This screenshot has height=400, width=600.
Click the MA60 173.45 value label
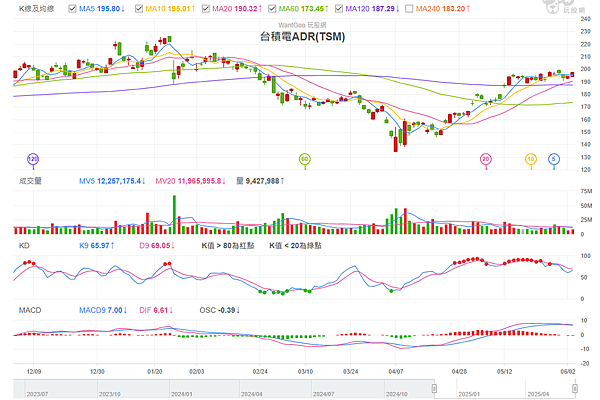(x=304, y=8)
